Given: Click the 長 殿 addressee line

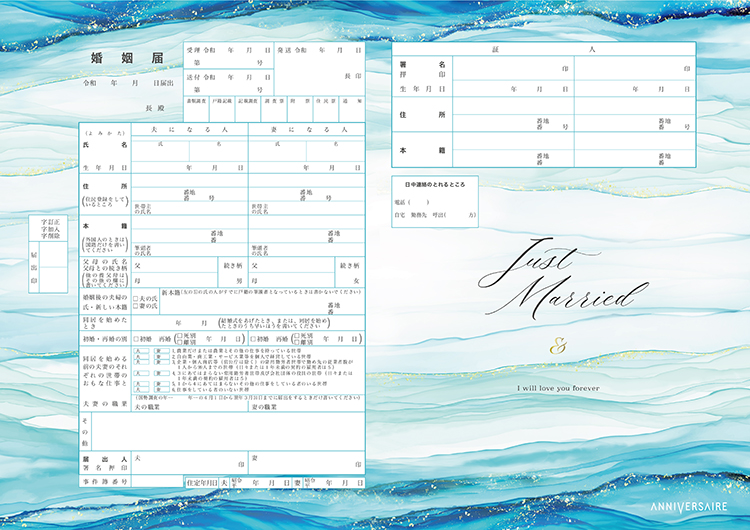Looking at the screenshot, I should pyautogui.click(x=155, y=108).
